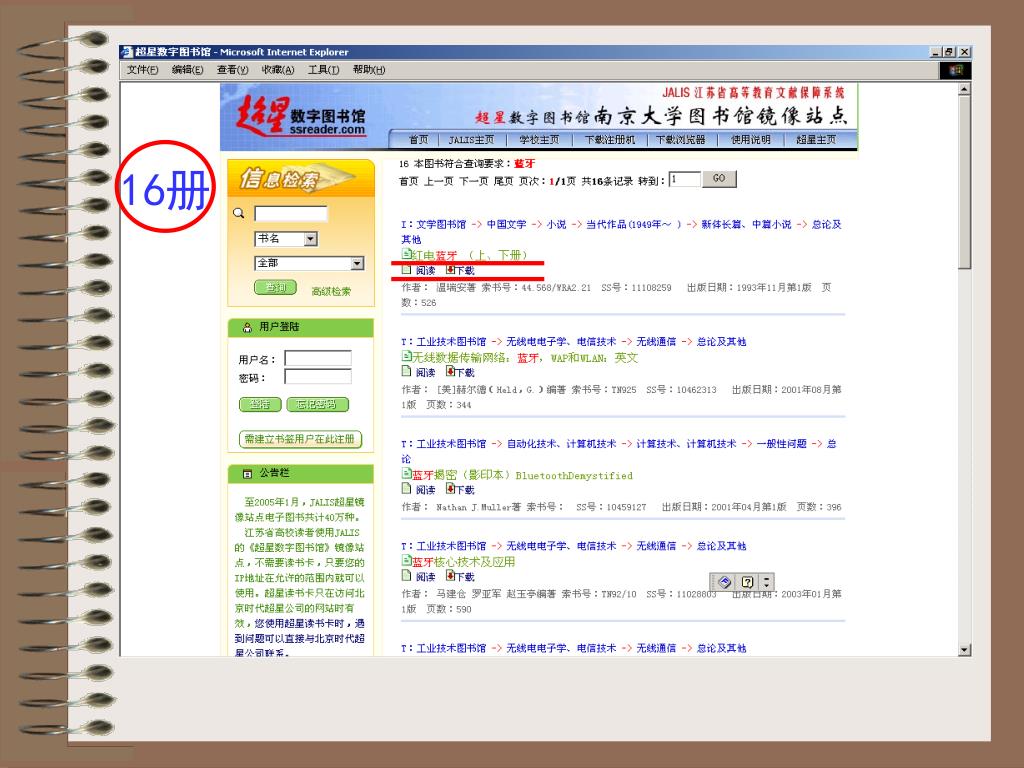Click the 忘记密码 button

317,404
